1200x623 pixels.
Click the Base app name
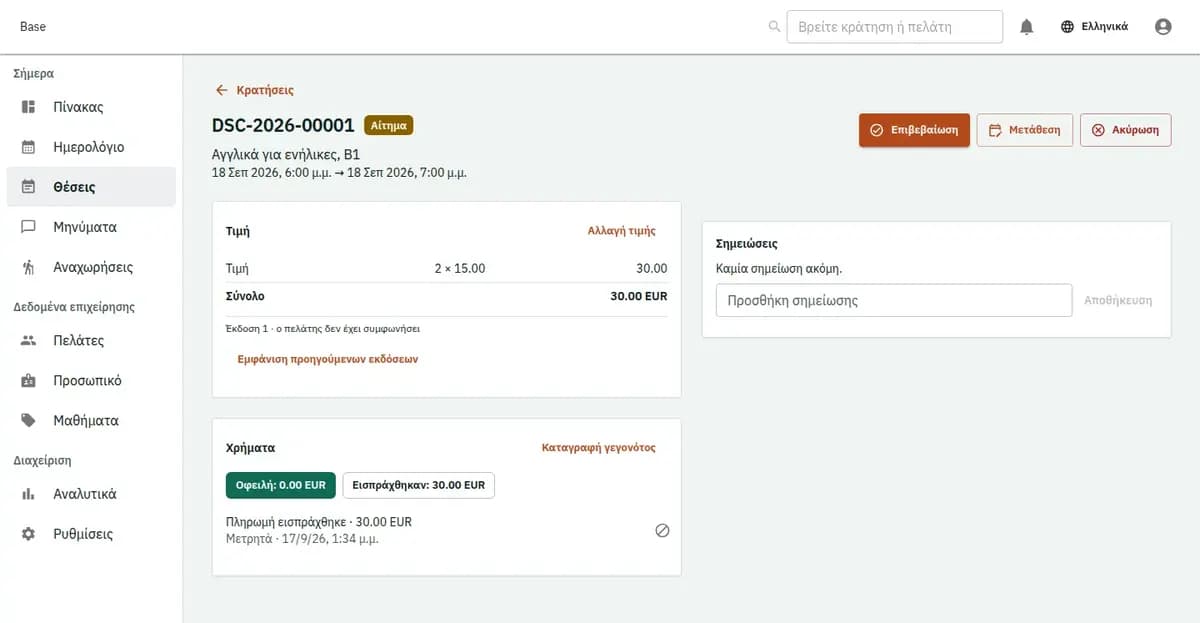33,27
